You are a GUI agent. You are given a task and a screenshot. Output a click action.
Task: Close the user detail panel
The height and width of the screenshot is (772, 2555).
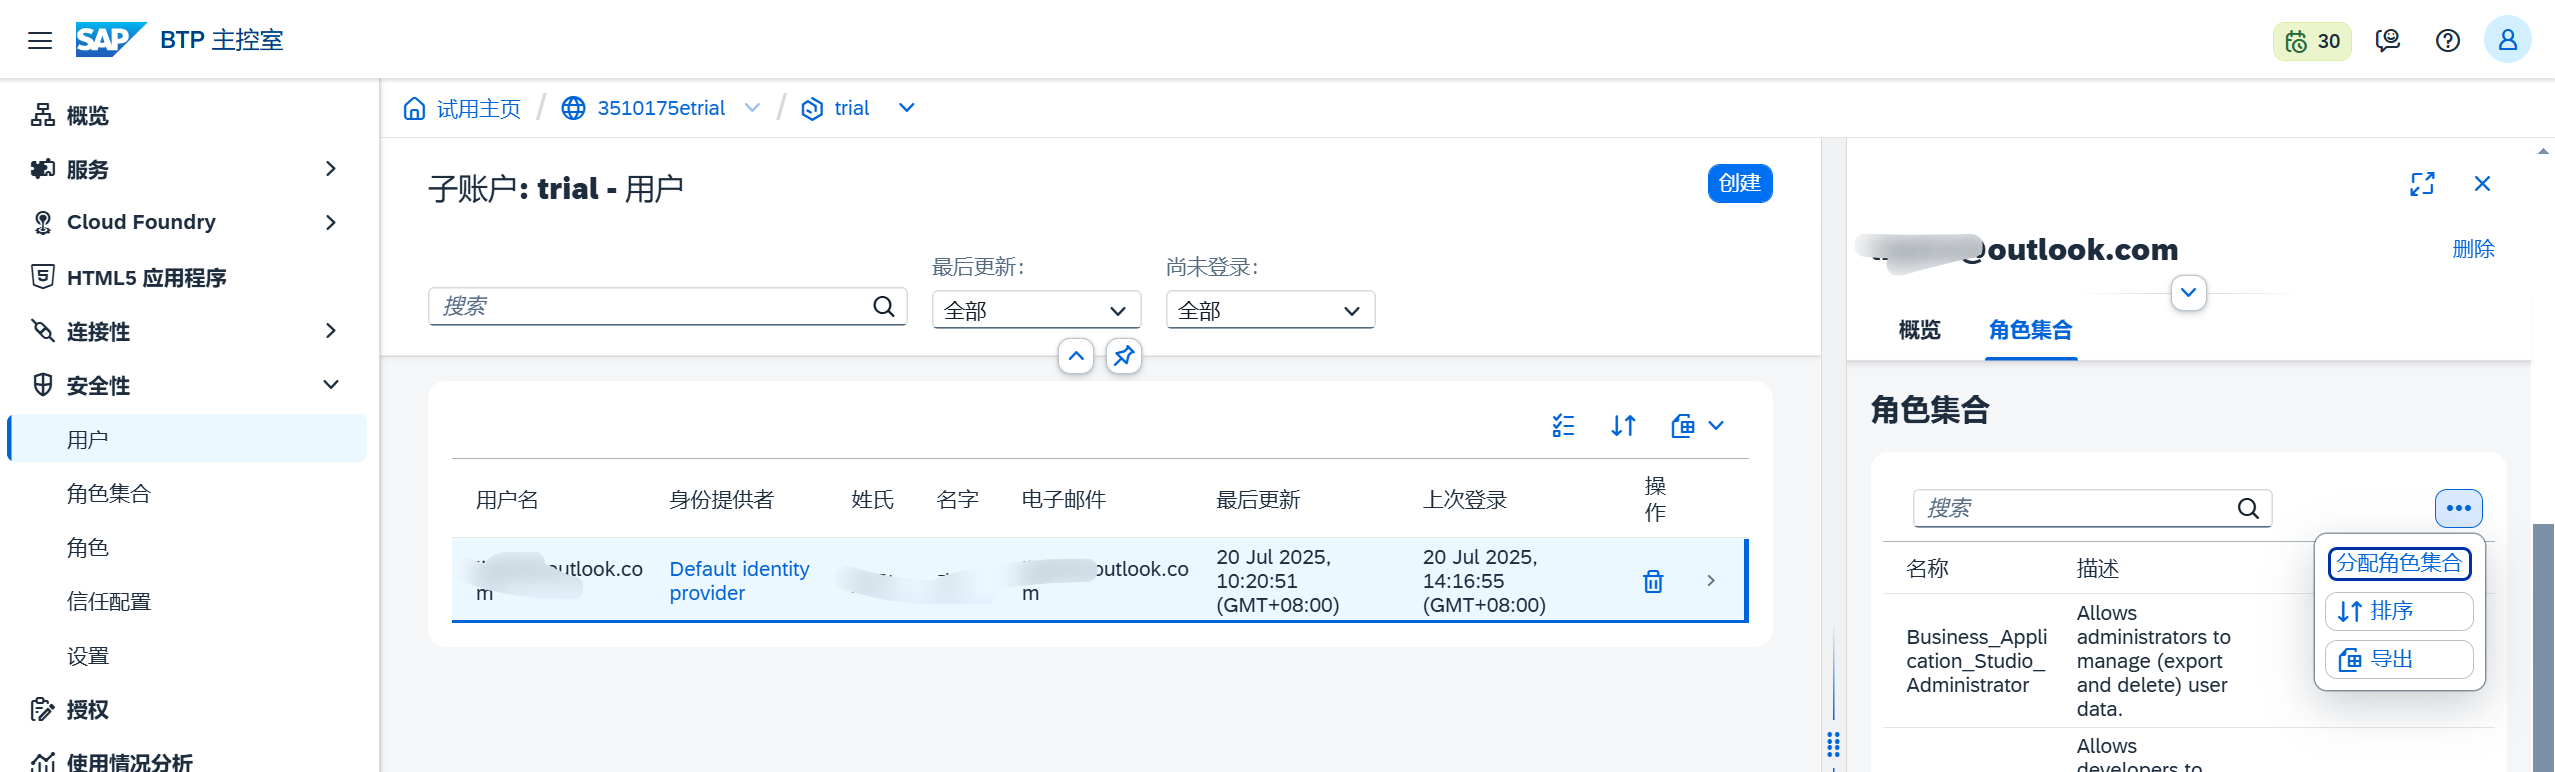[x=2482, y=184]
